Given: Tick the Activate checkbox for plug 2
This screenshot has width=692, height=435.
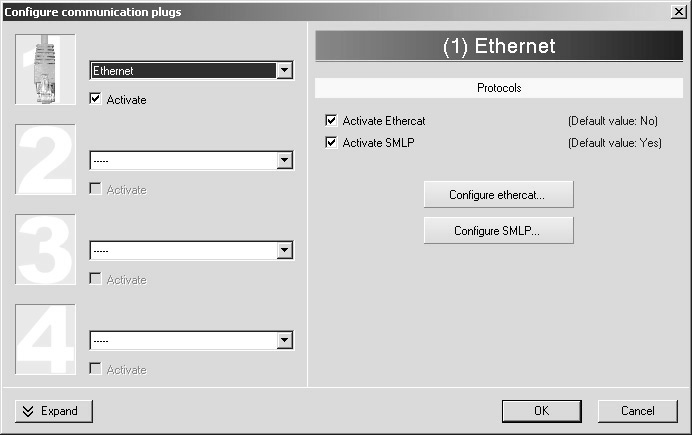Looking at the screenshot, I should [x=95, y=188].
